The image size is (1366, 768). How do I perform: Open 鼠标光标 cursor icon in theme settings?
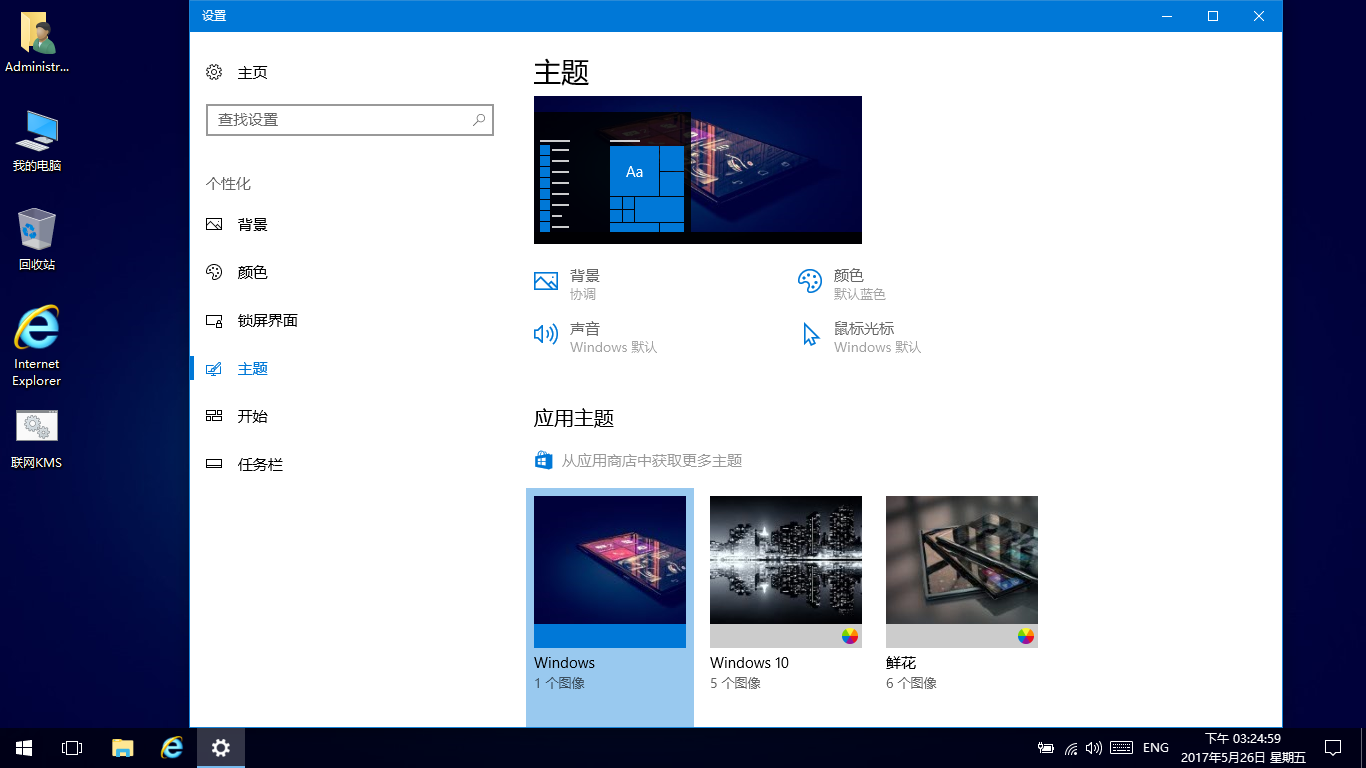[810, 334]
